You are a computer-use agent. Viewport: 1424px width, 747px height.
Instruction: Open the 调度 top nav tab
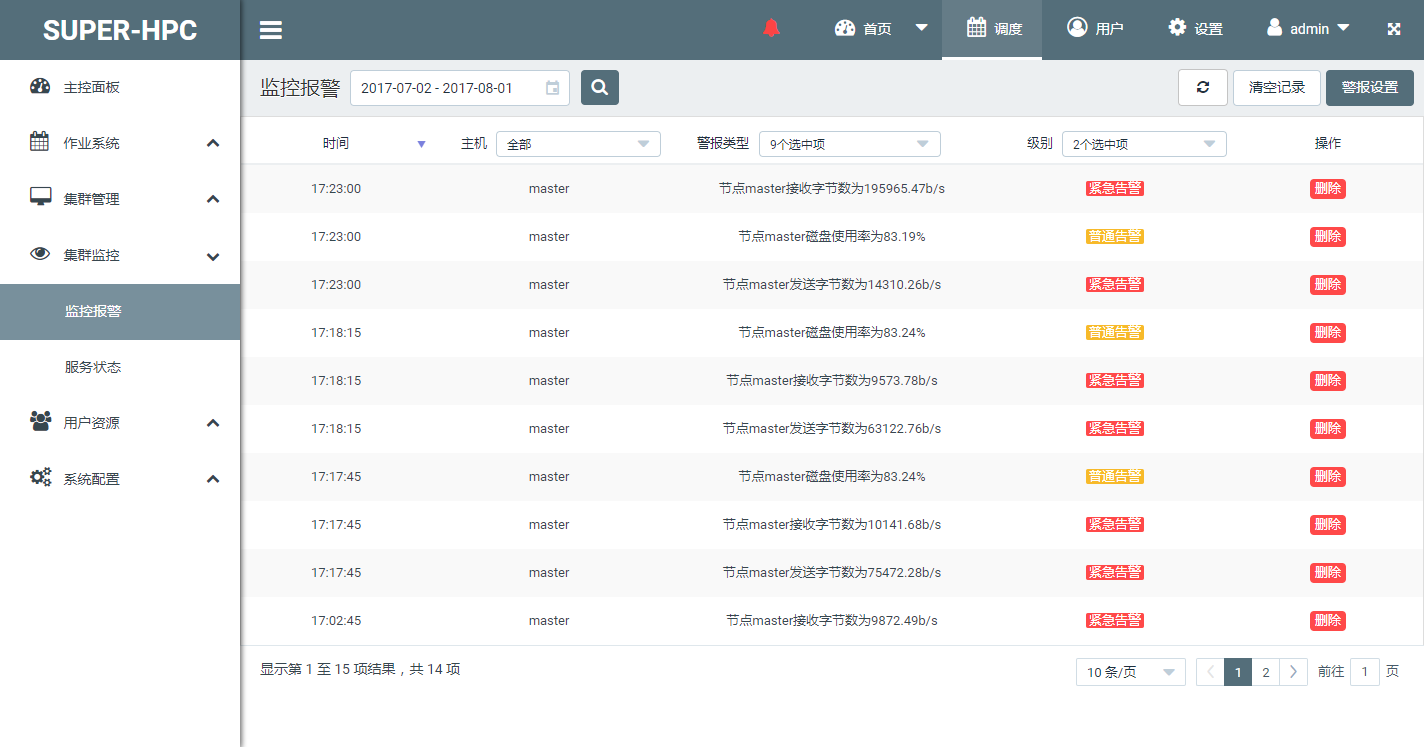tap(992, 29)
